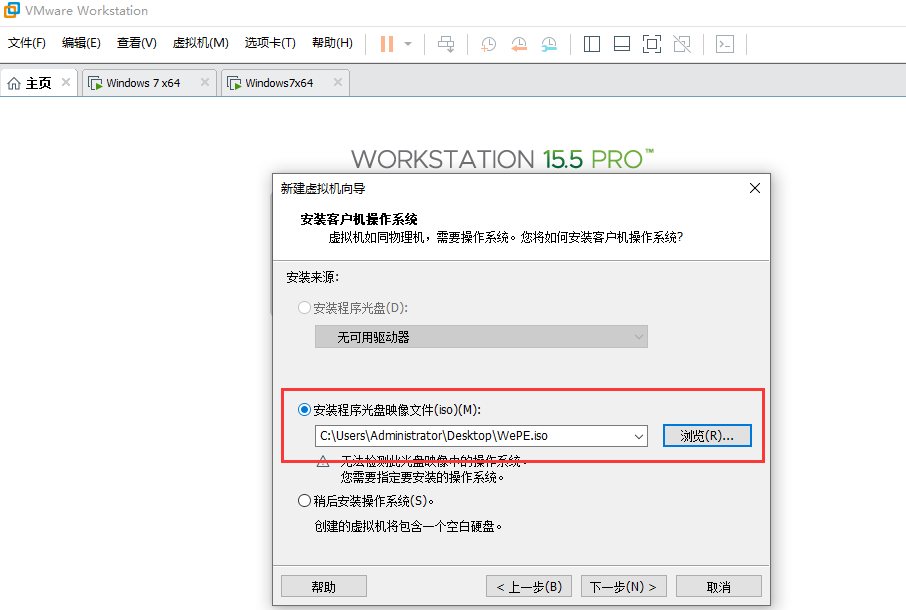Enter full screen mode icon

pos(652,44)
